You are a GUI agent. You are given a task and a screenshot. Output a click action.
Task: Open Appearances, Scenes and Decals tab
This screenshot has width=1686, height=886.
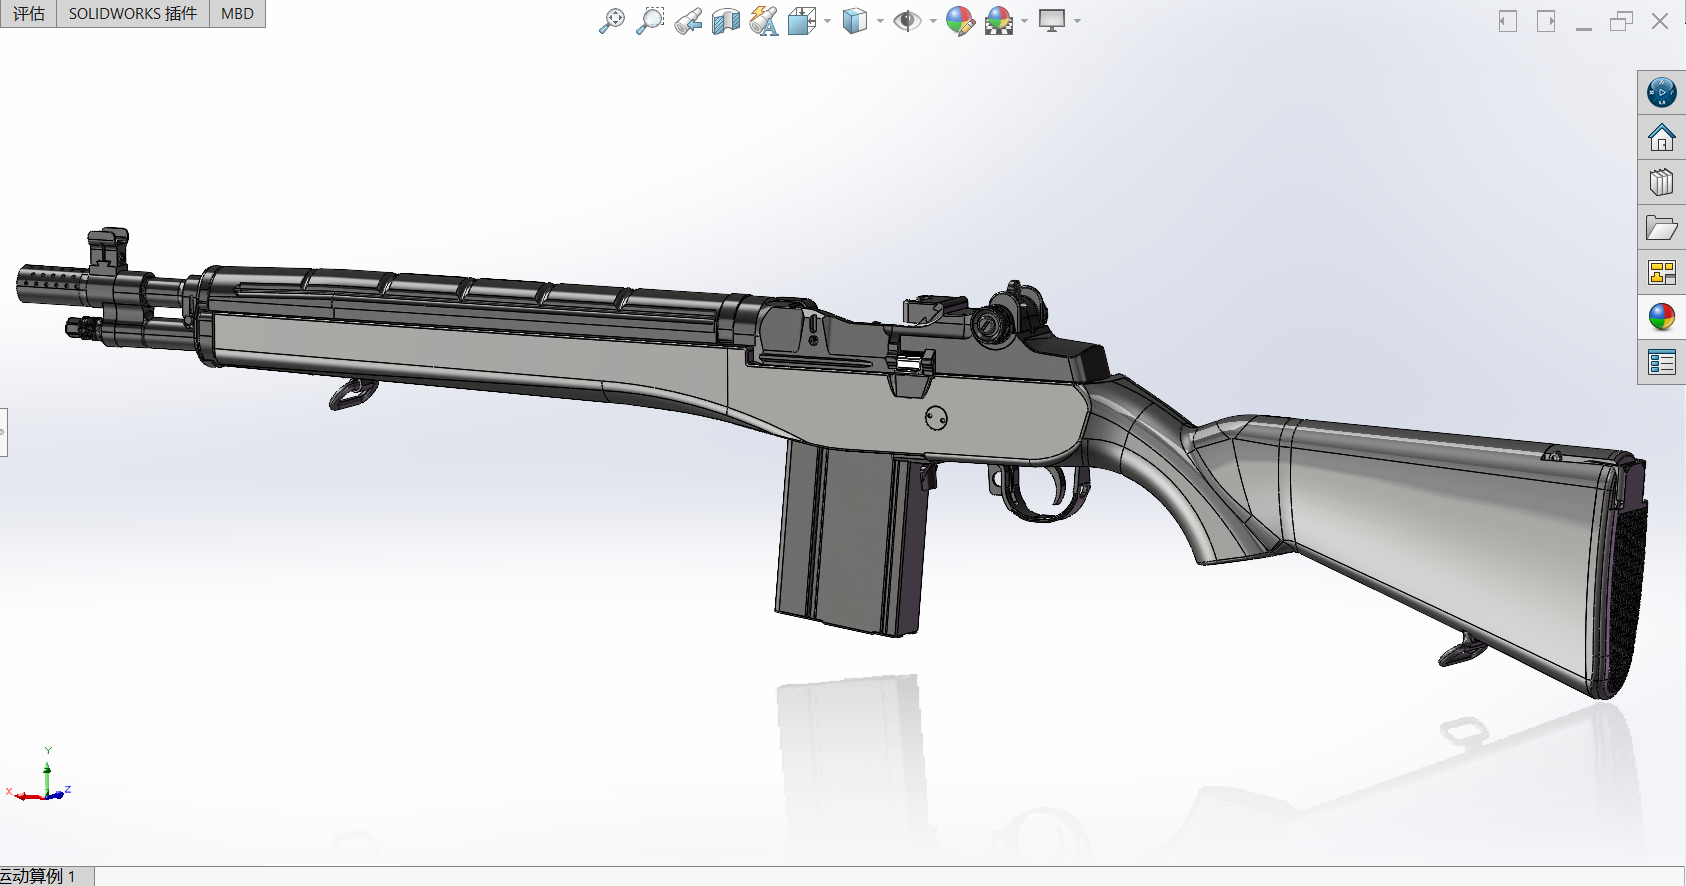coord(1661,317)
